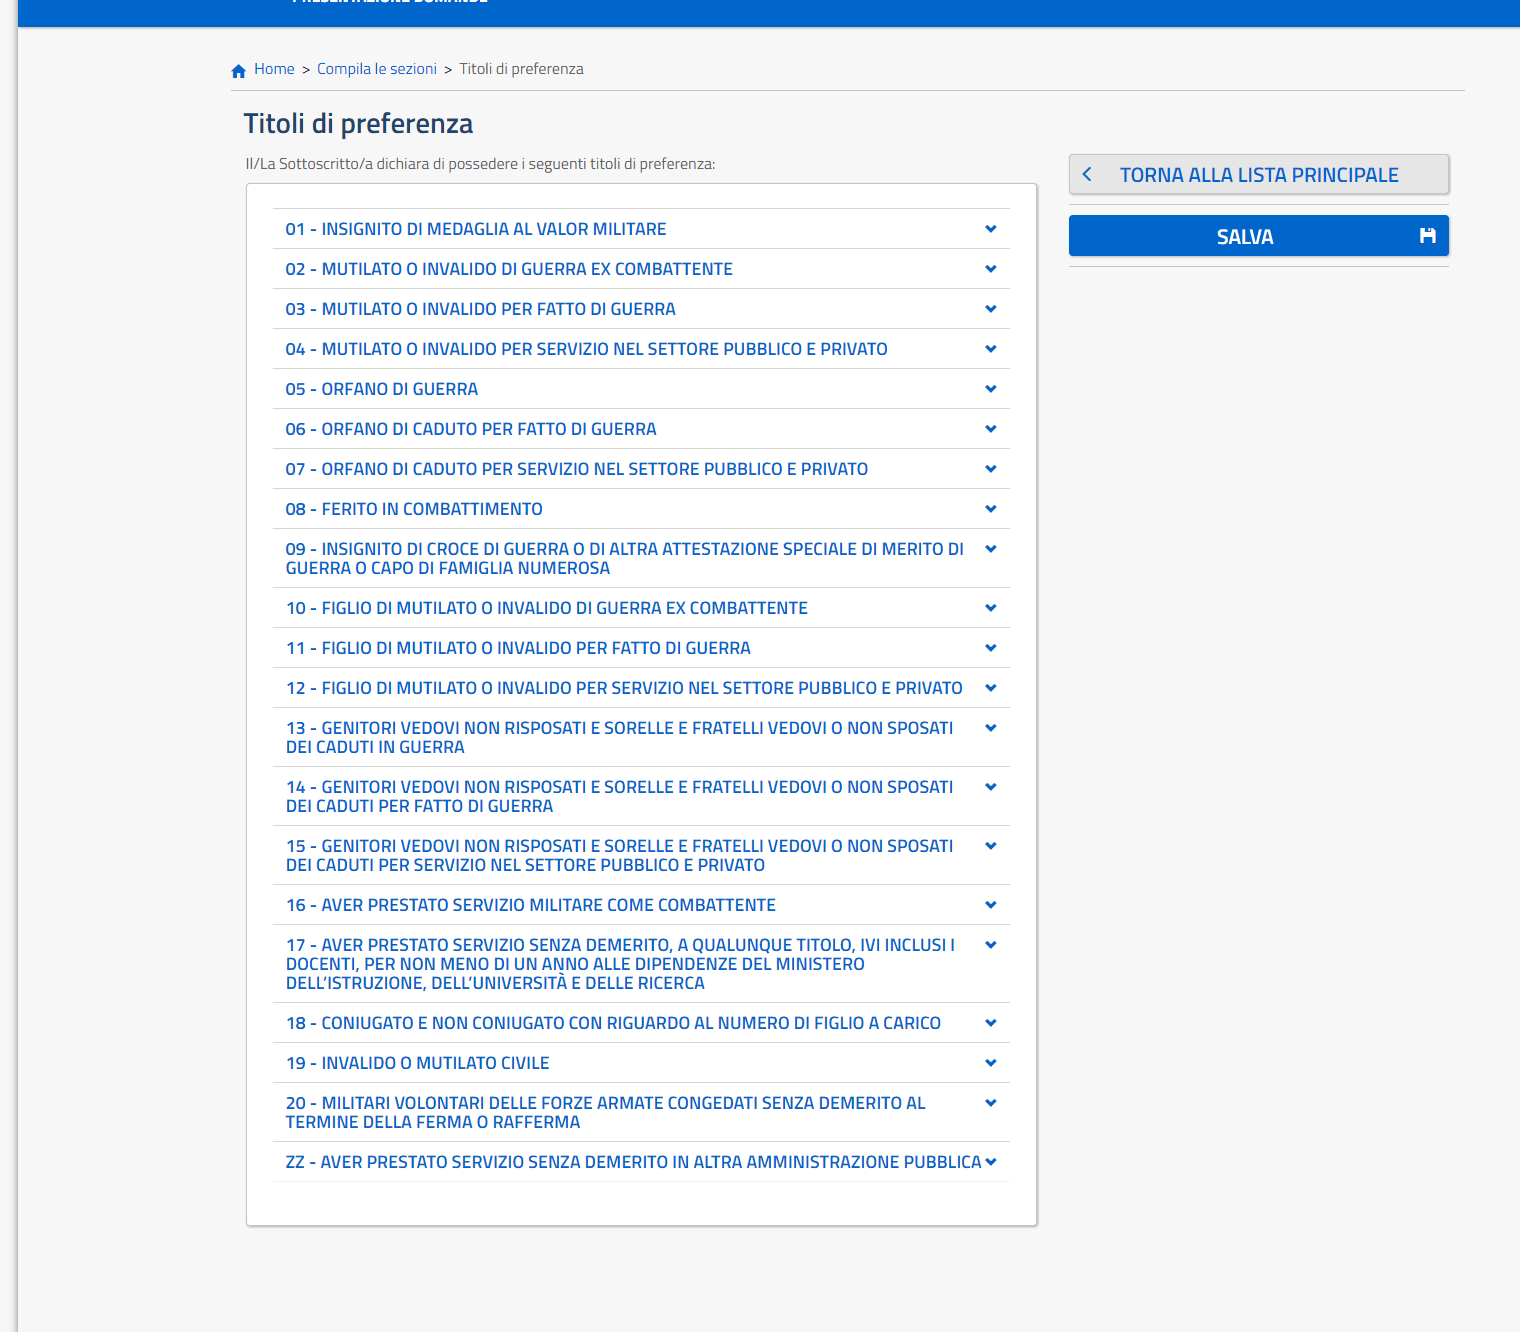The width and height of the screenshot is (1520, 1332).
Task: Open 20 - MILITARI VOLONTARI DELLE FORZE ARMATE title
Action: click(606, 1112)
